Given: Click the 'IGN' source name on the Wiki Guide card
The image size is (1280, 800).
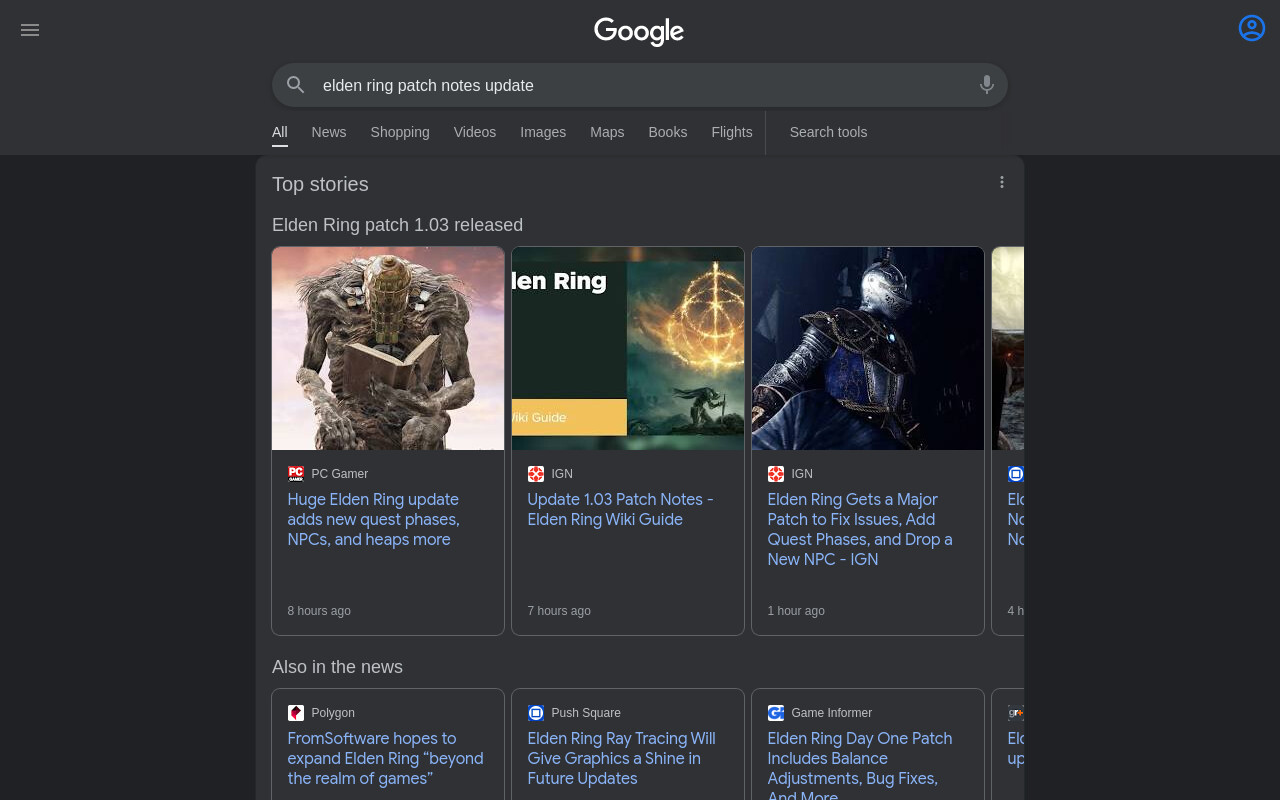Looking at the screenshot, I should click(562, 474).
